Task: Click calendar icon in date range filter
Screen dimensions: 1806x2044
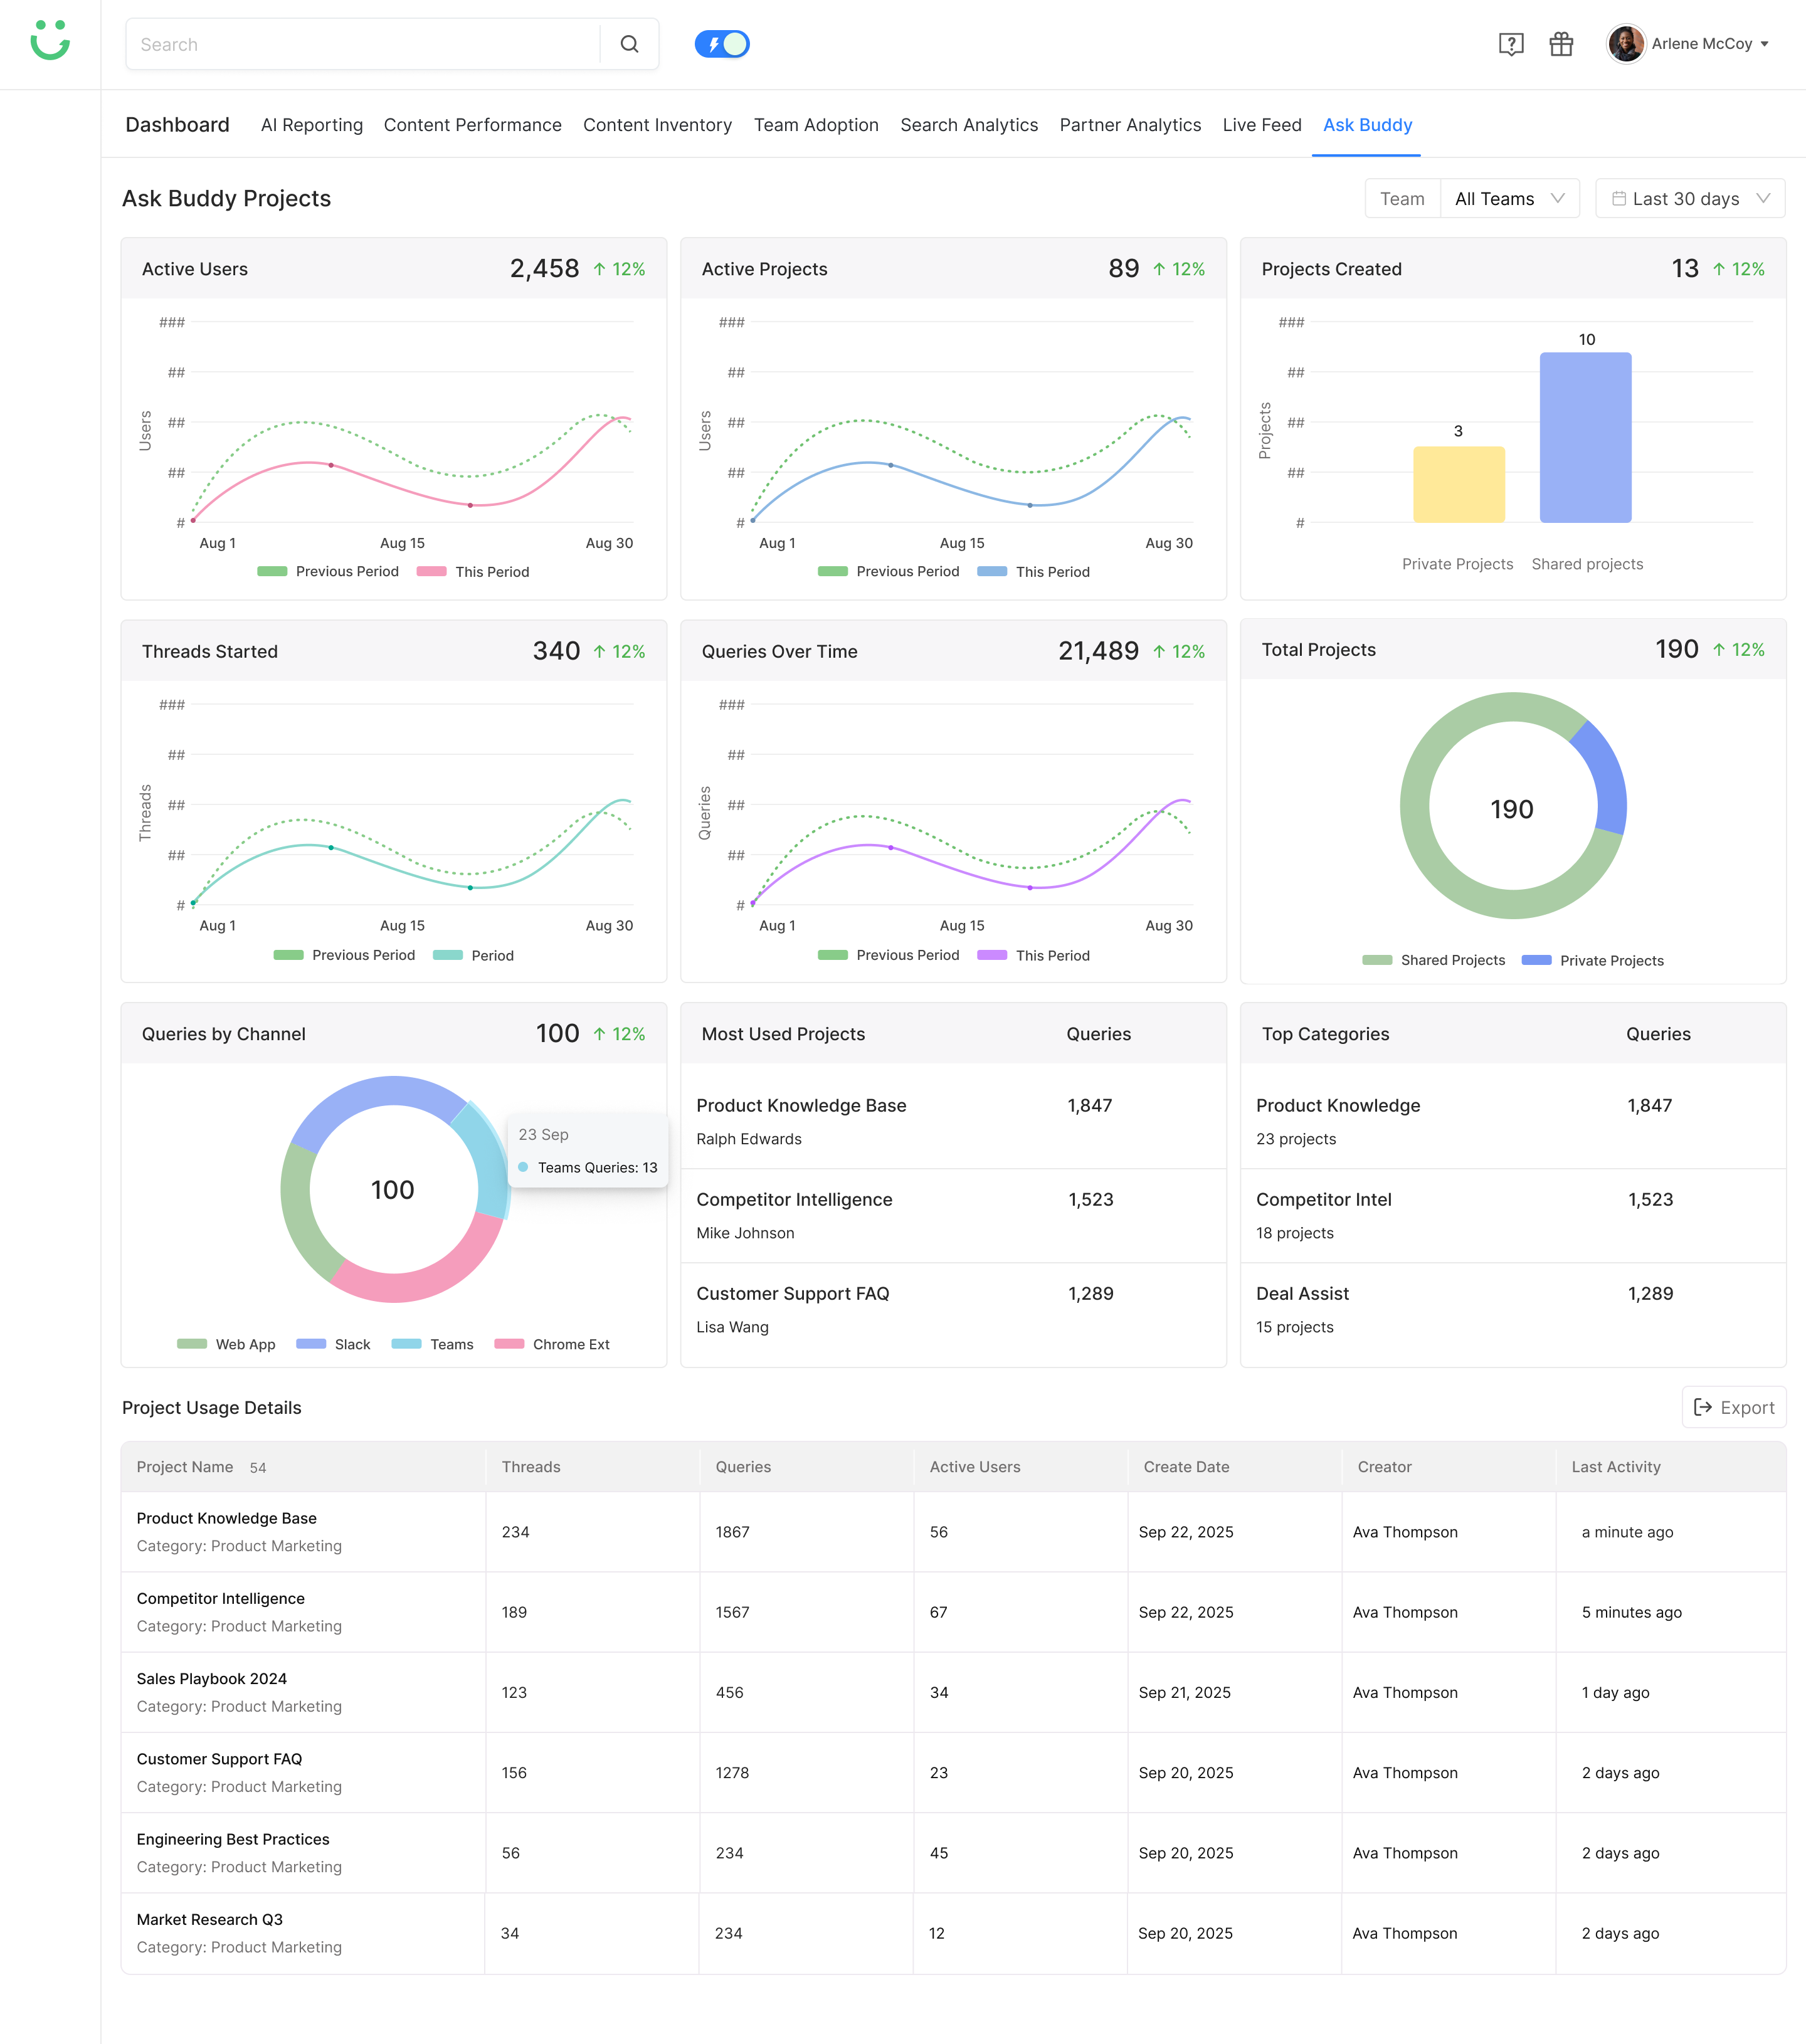Action: (1618, 198)
